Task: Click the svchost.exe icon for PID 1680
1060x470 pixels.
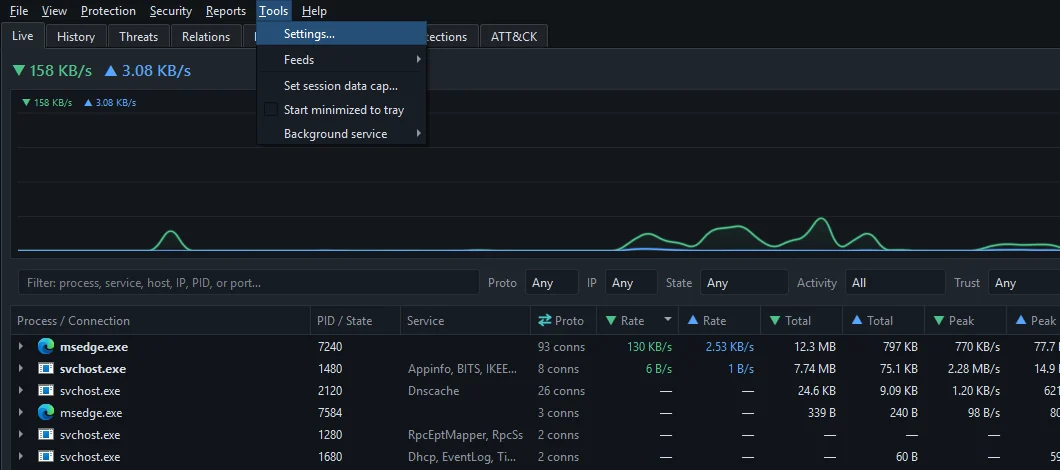Action: 45,456
